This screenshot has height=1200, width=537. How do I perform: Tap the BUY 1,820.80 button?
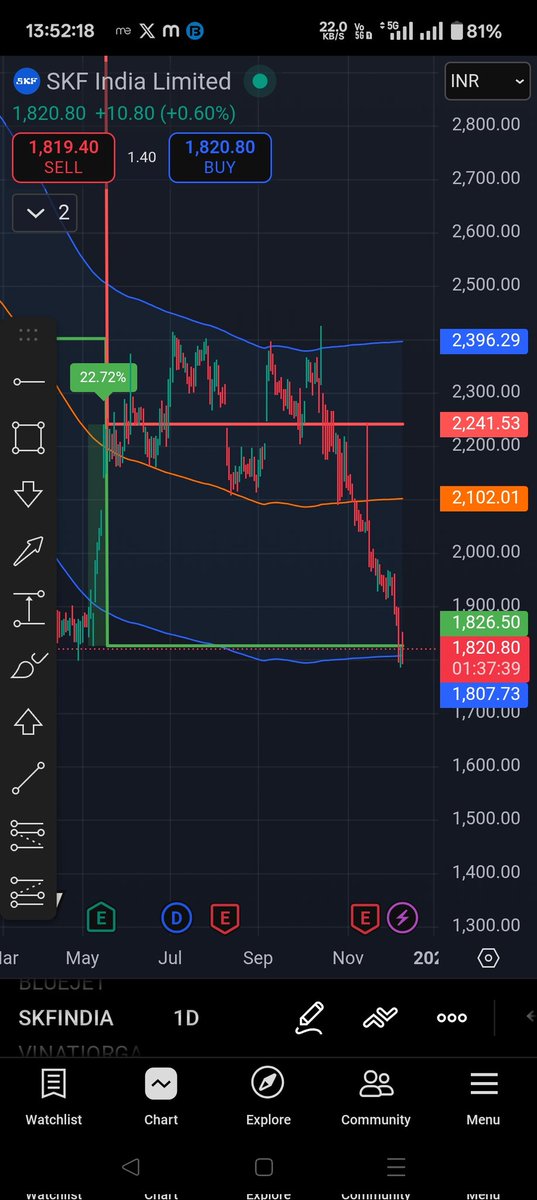point(220,158)
